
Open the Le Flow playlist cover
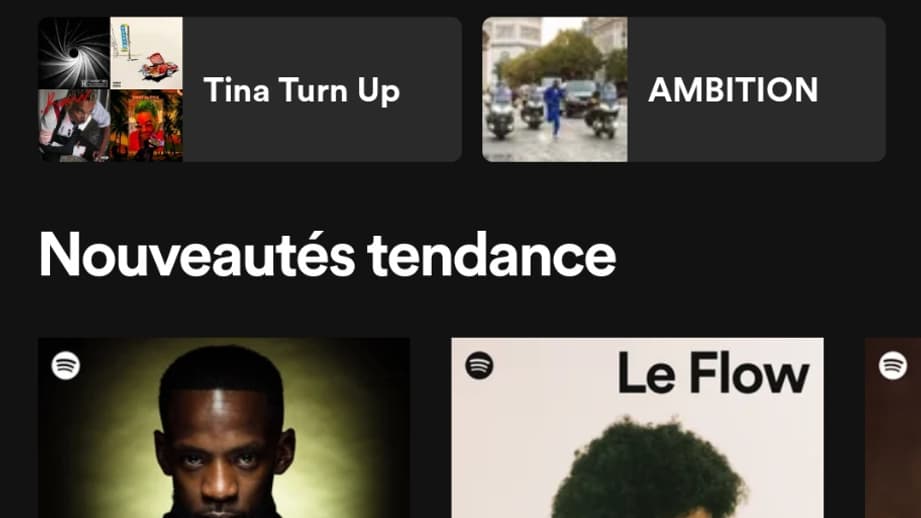pos(637,428)
